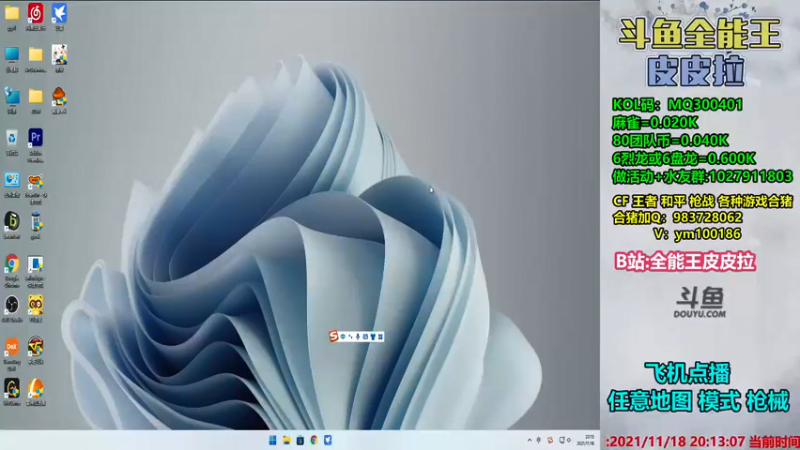Viewport: 800px width, 450px height.
Task: Open the Recycle Bin desktop icon
Action: click(12, 141)
